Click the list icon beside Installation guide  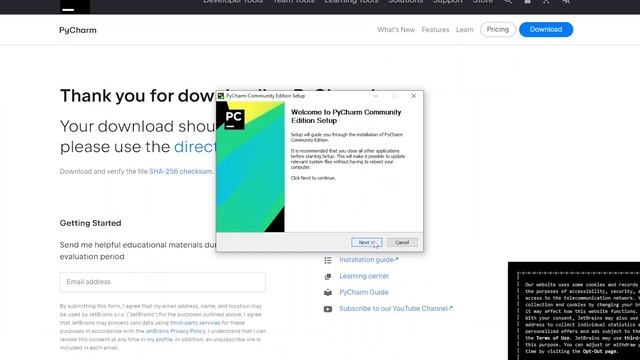click(328, 260)
